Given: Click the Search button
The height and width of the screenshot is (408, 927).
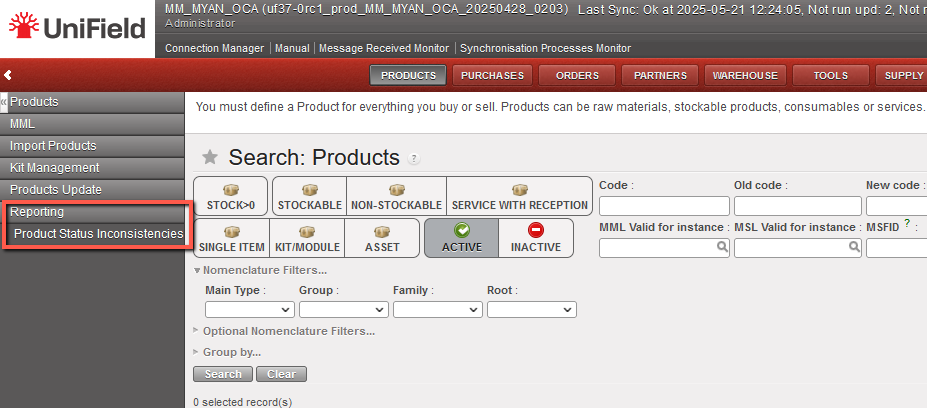Looking at the screenshot, I should click(x=223, y=374).
